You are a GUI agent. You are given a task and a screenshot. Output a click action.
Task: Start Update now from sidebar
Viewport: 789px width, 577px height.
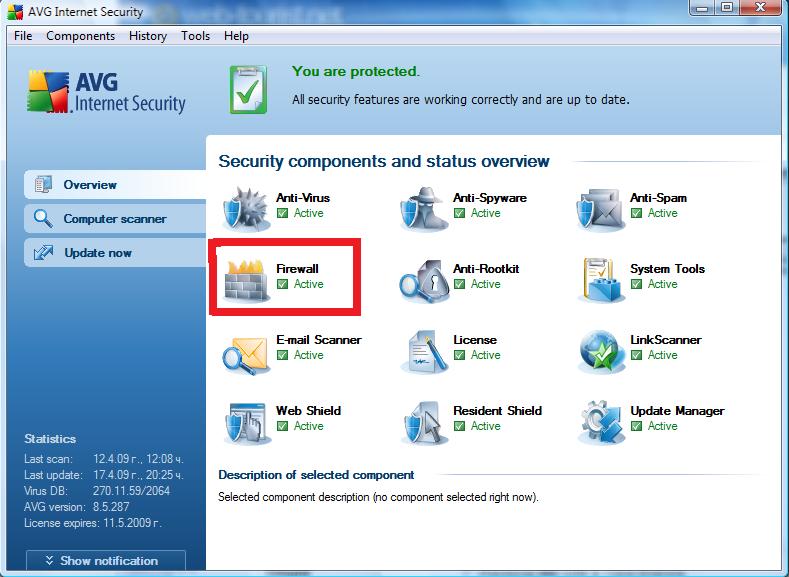pyautogui.click(x=115, y=253)
